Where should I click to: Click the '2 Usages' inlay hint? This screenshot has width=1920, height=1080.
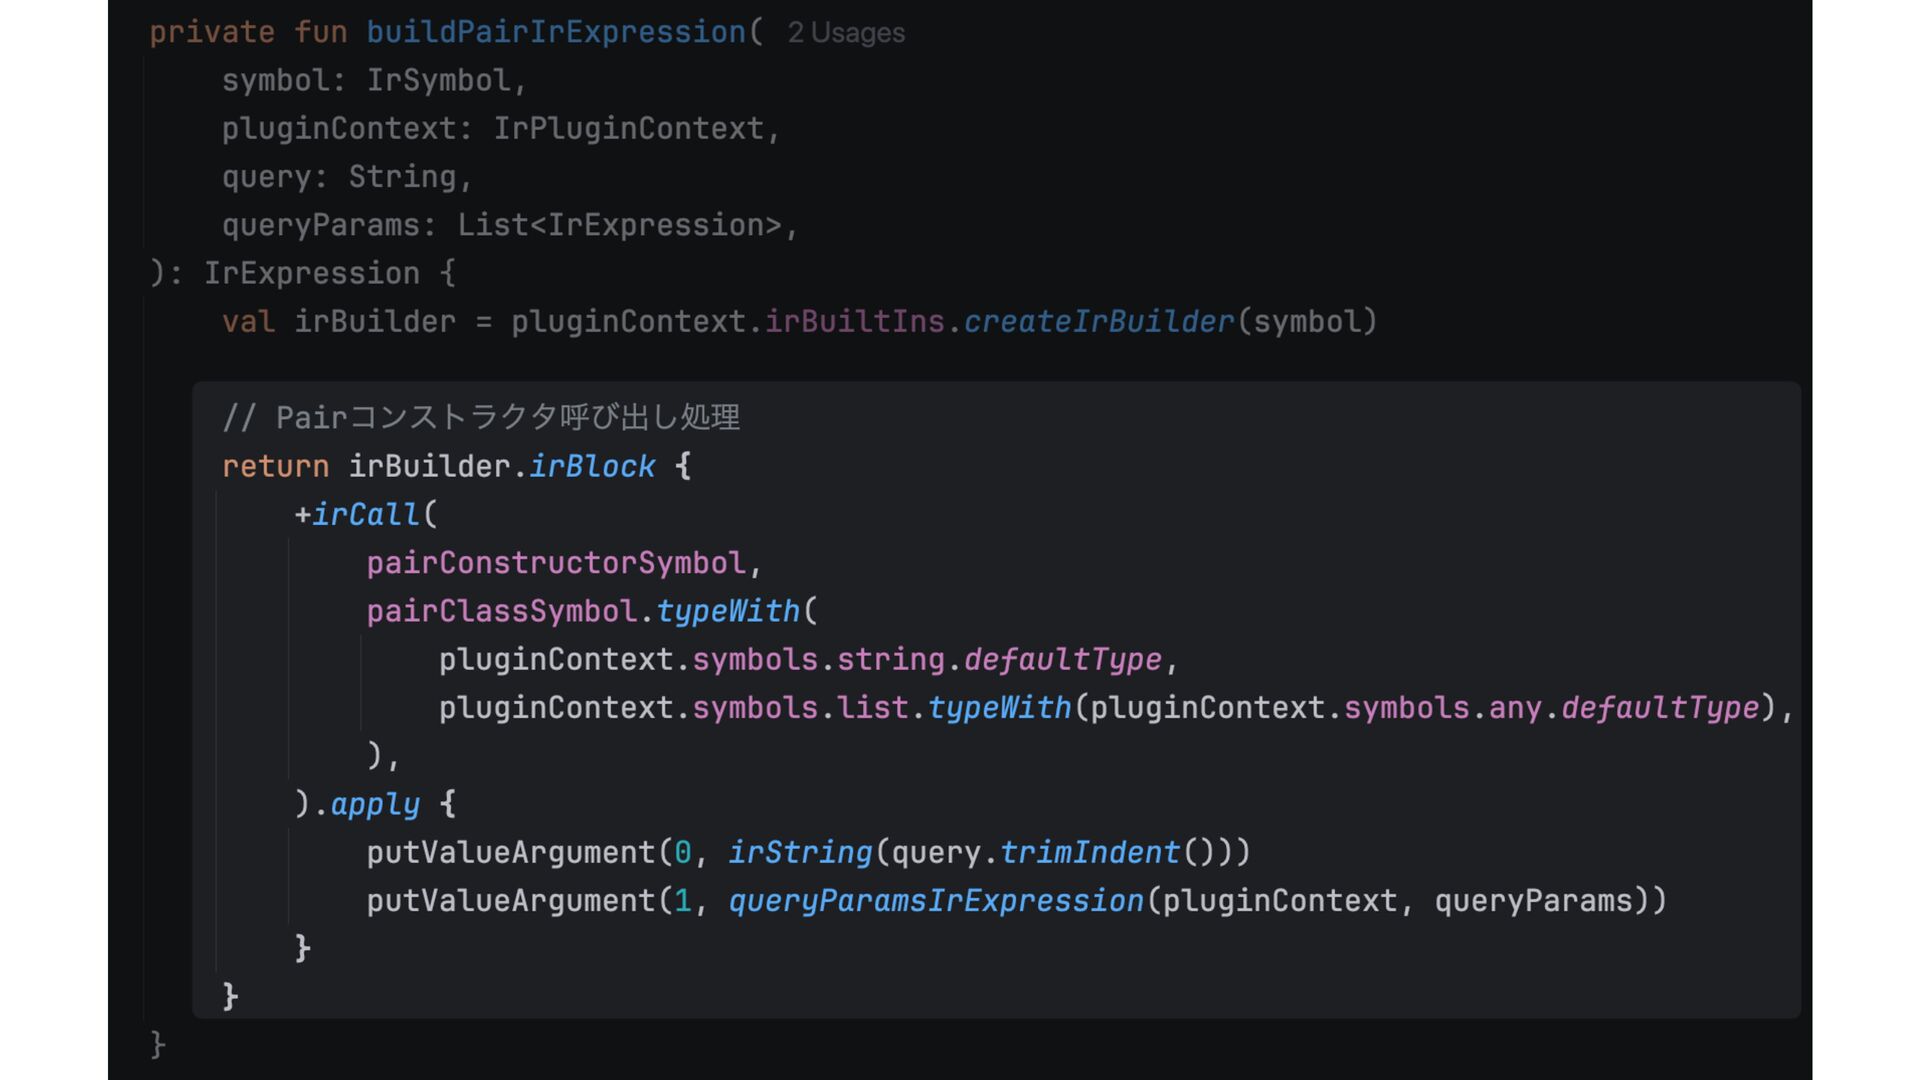(846, 33)
